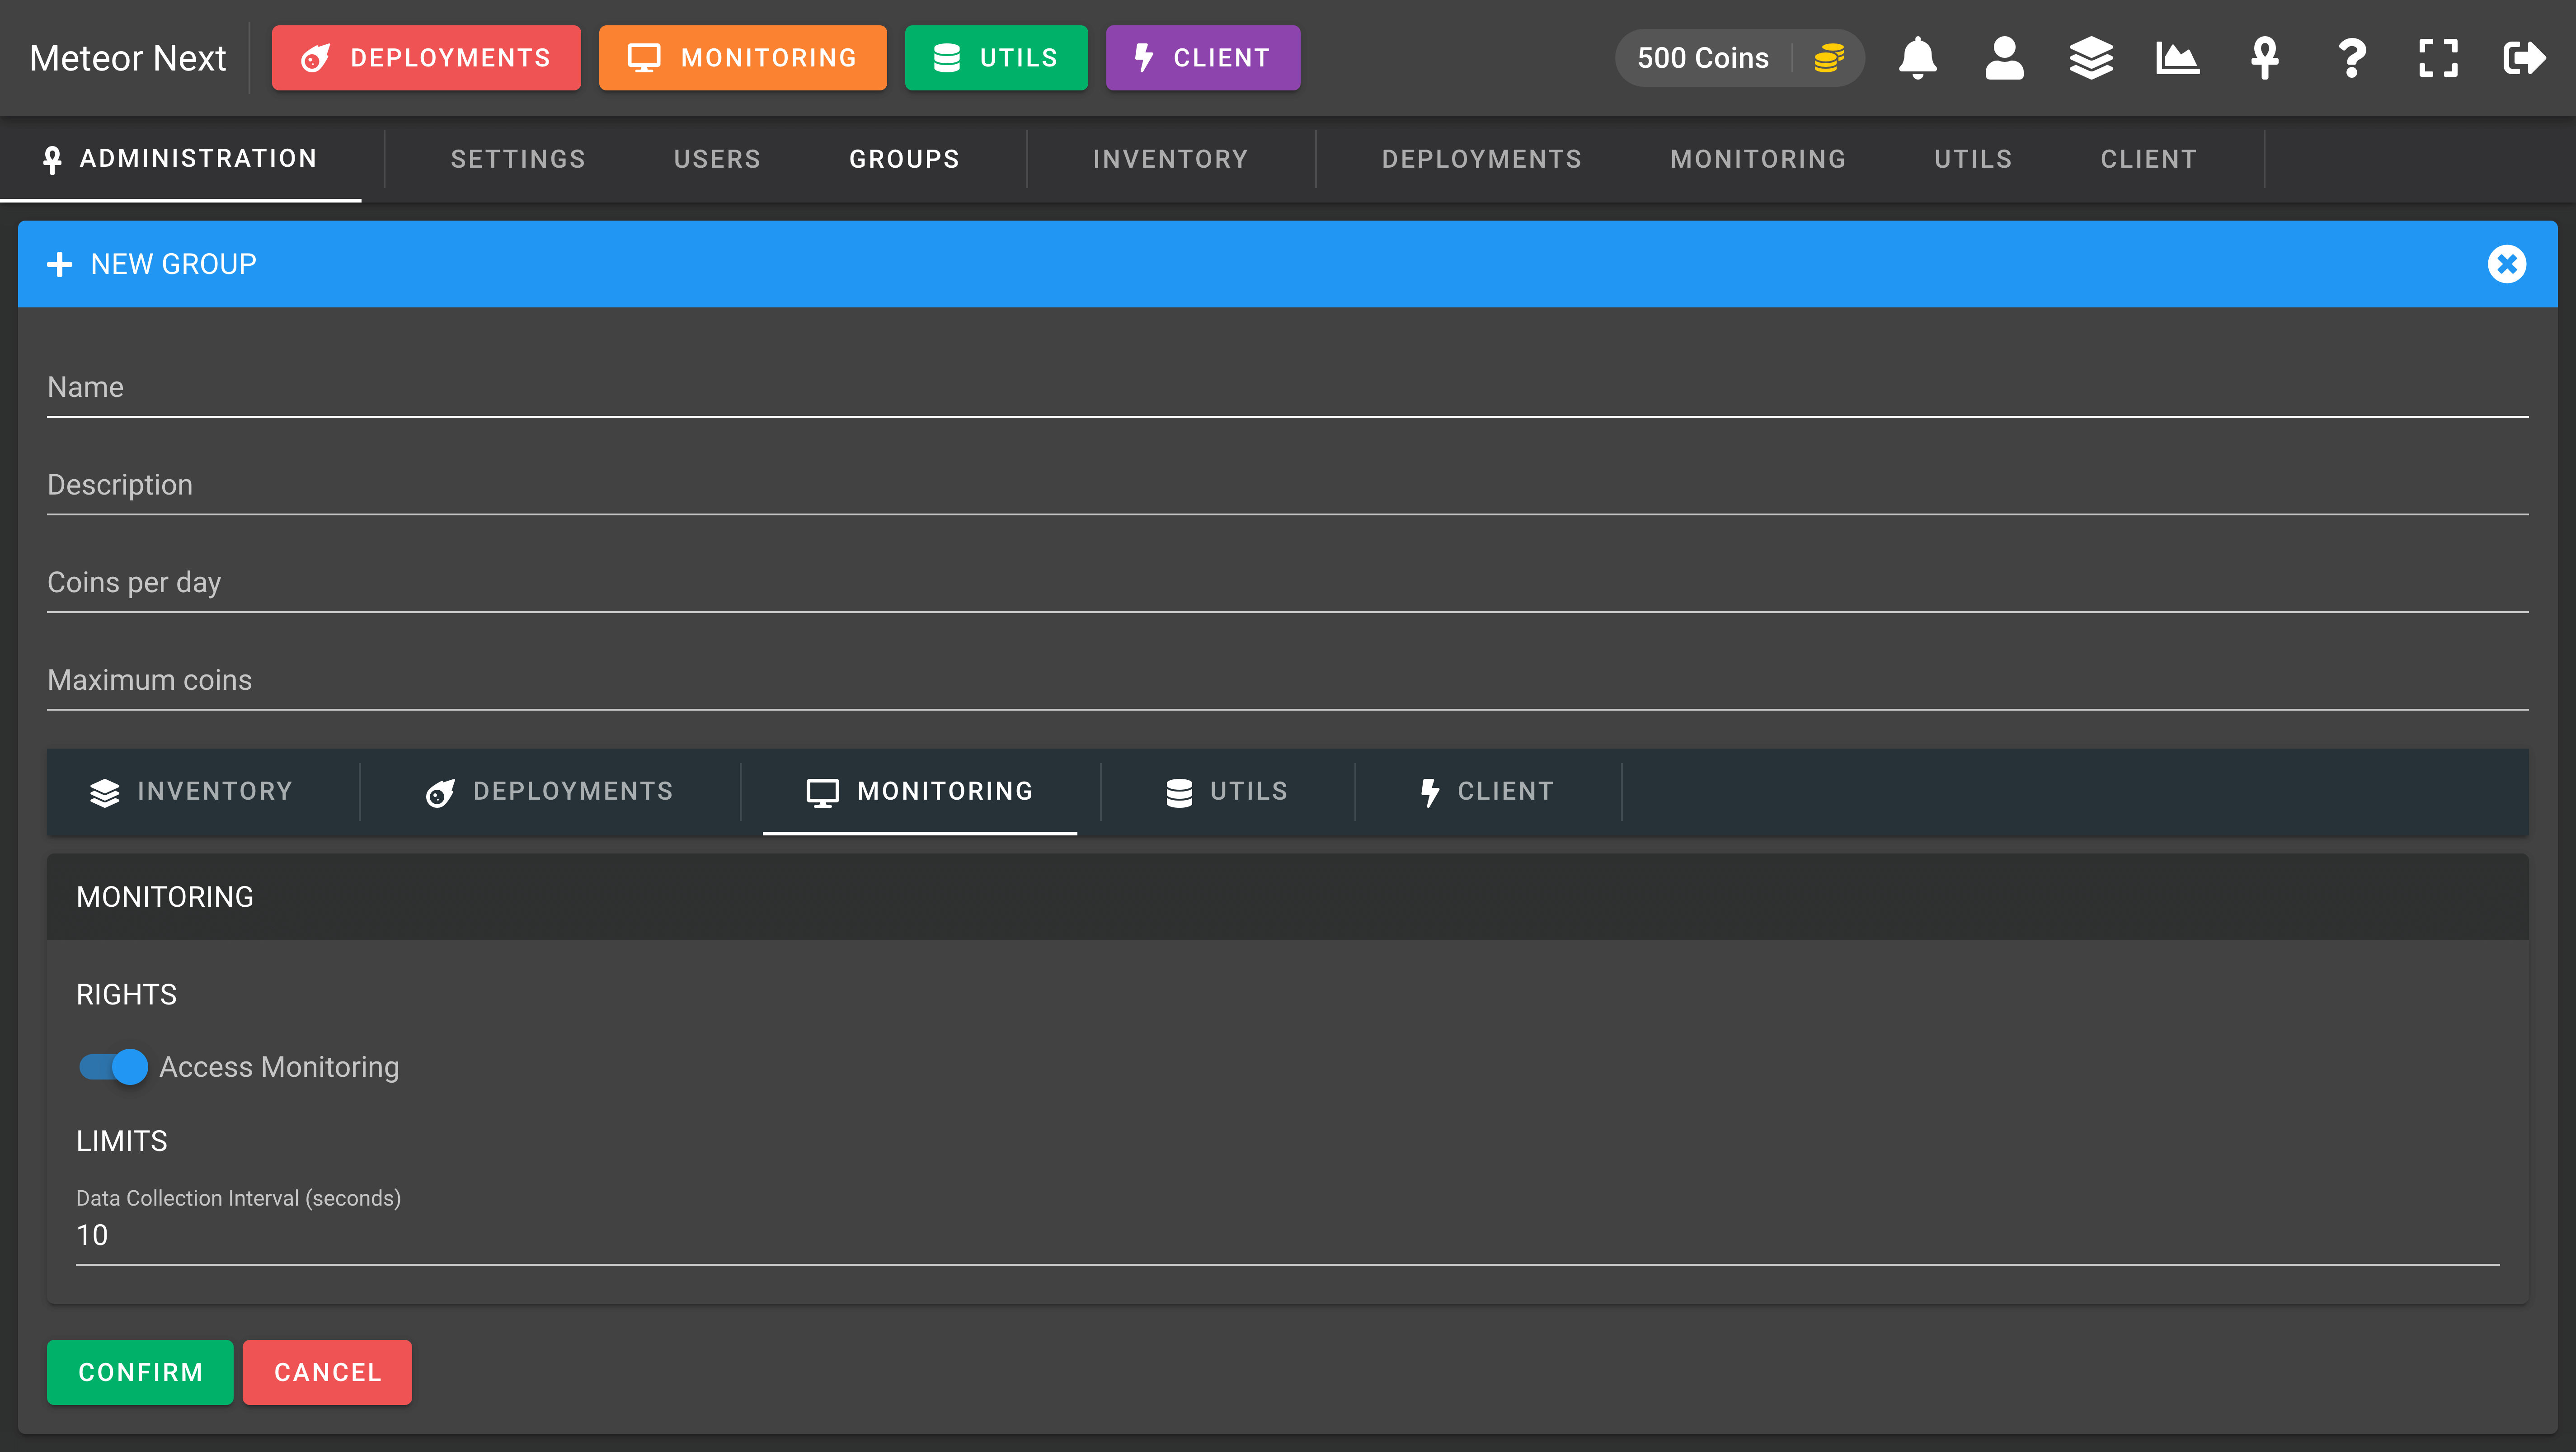Open the notifications bell icon
2576x1452 pixels.
[x=1917, y=58]
